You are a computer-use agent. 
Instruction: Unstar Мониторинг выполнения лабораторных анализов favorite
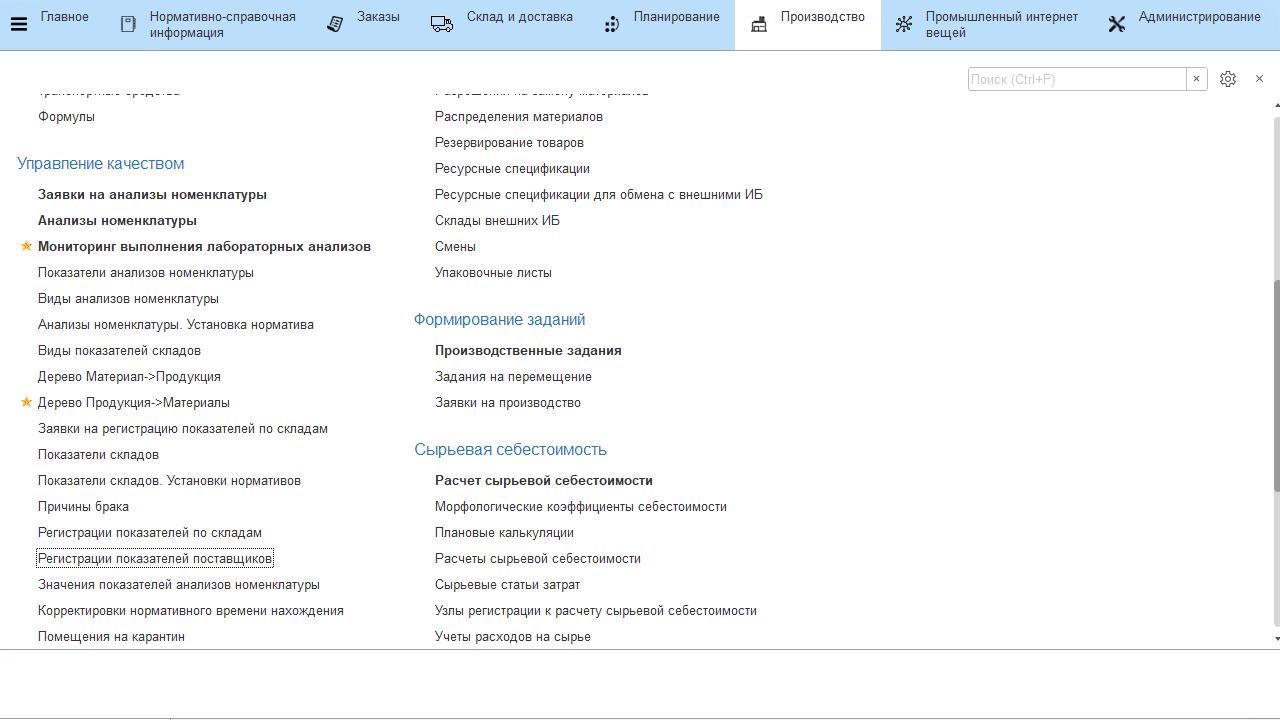pyautogui.click(x=27, y=246)
